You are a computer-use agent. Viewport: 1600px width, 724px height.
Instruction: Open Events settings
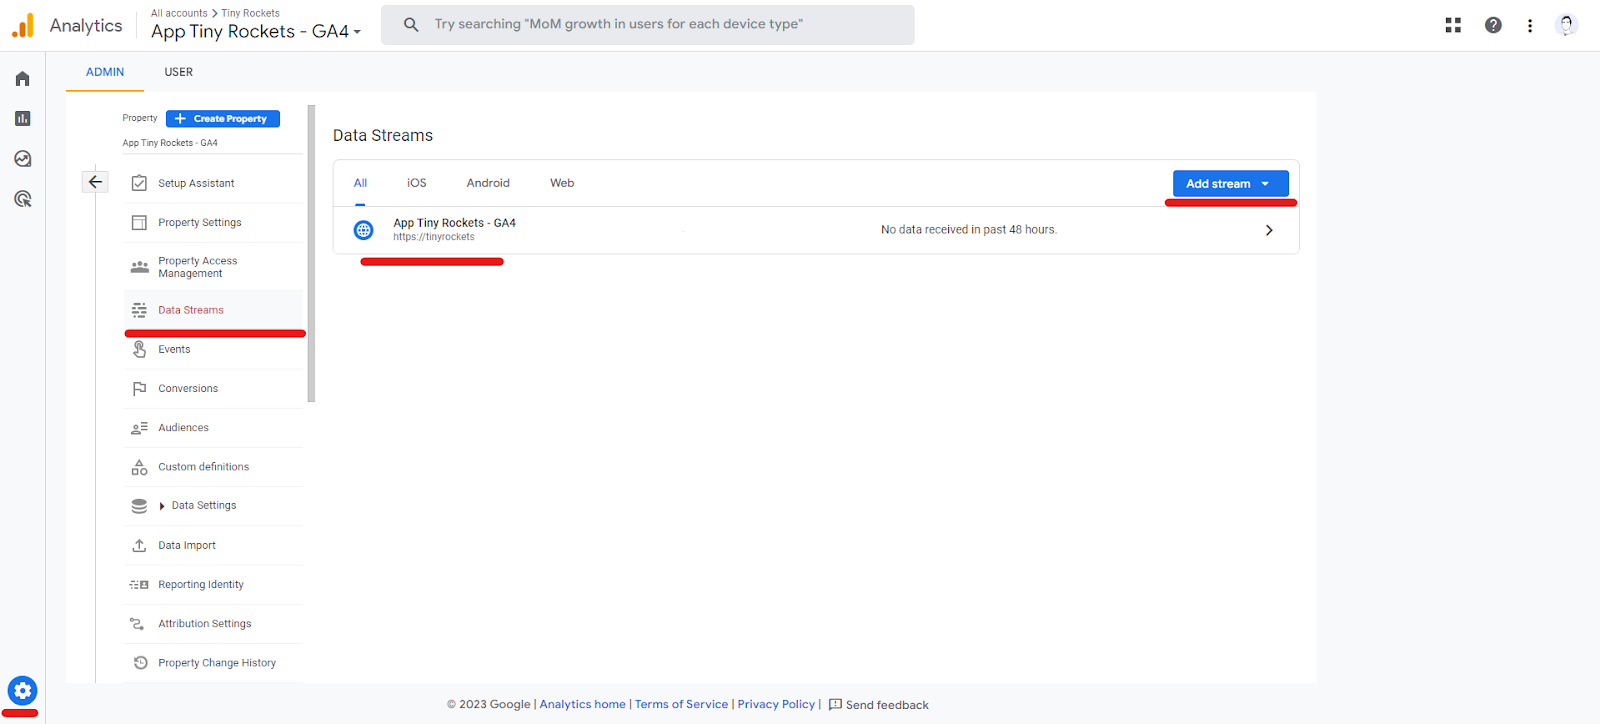[213, 349]
